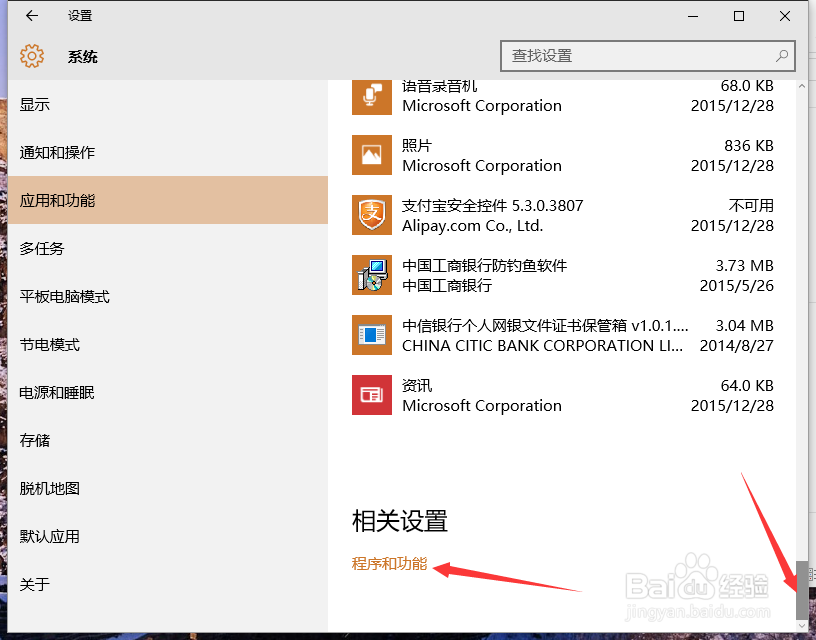Click the scrollbar up arrow
The width and height of the screenshot is (816, 640).
(802, 86)
